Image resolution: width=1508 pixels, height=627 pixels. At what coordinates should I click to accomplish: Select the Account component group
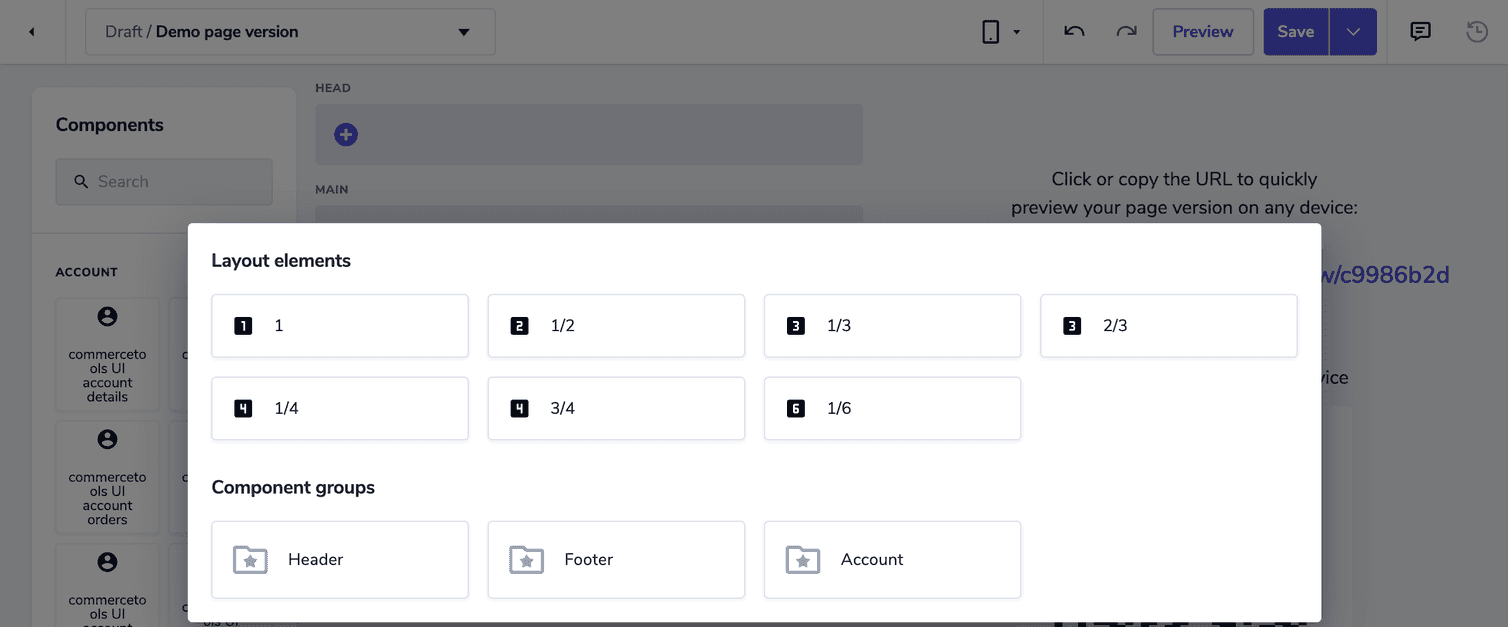(x=892, y=559)
